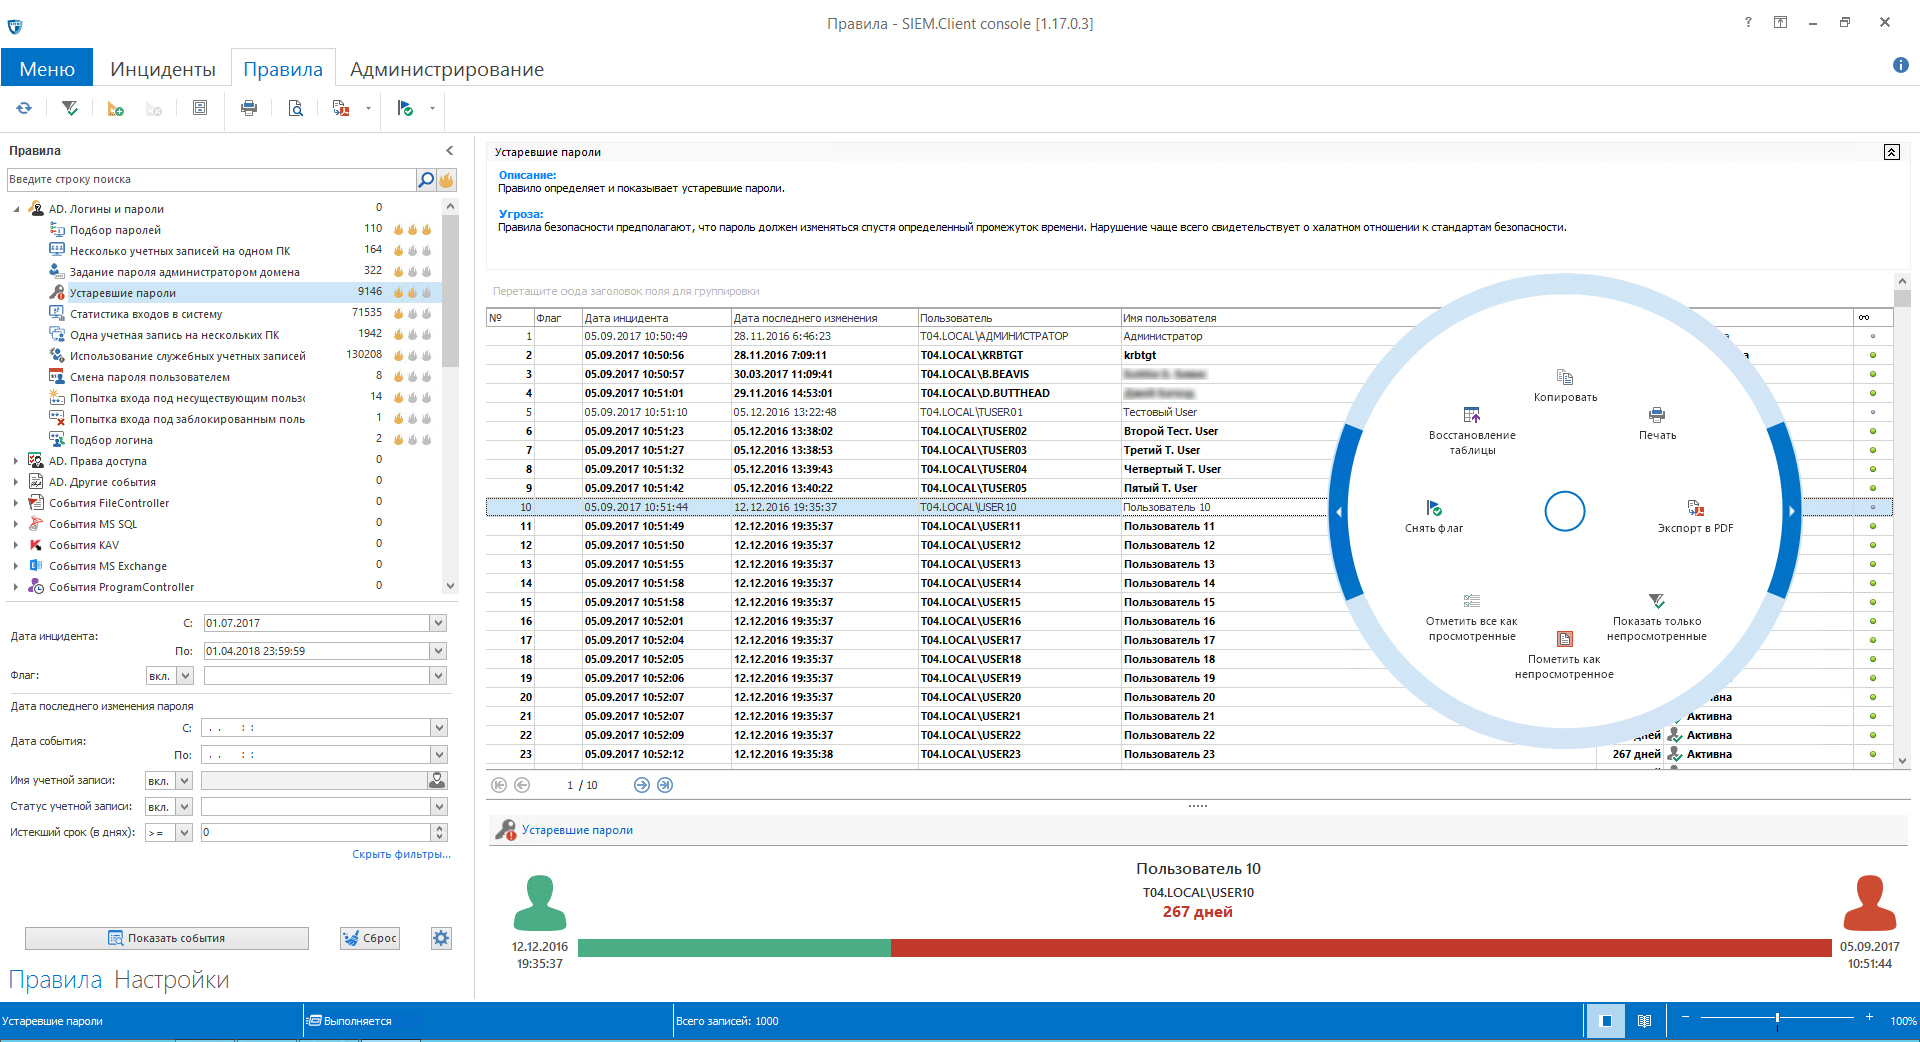1920x1042 pixels.
Task: Click Снять флаг in the radial menu
Action: [x=1434, y=516]
